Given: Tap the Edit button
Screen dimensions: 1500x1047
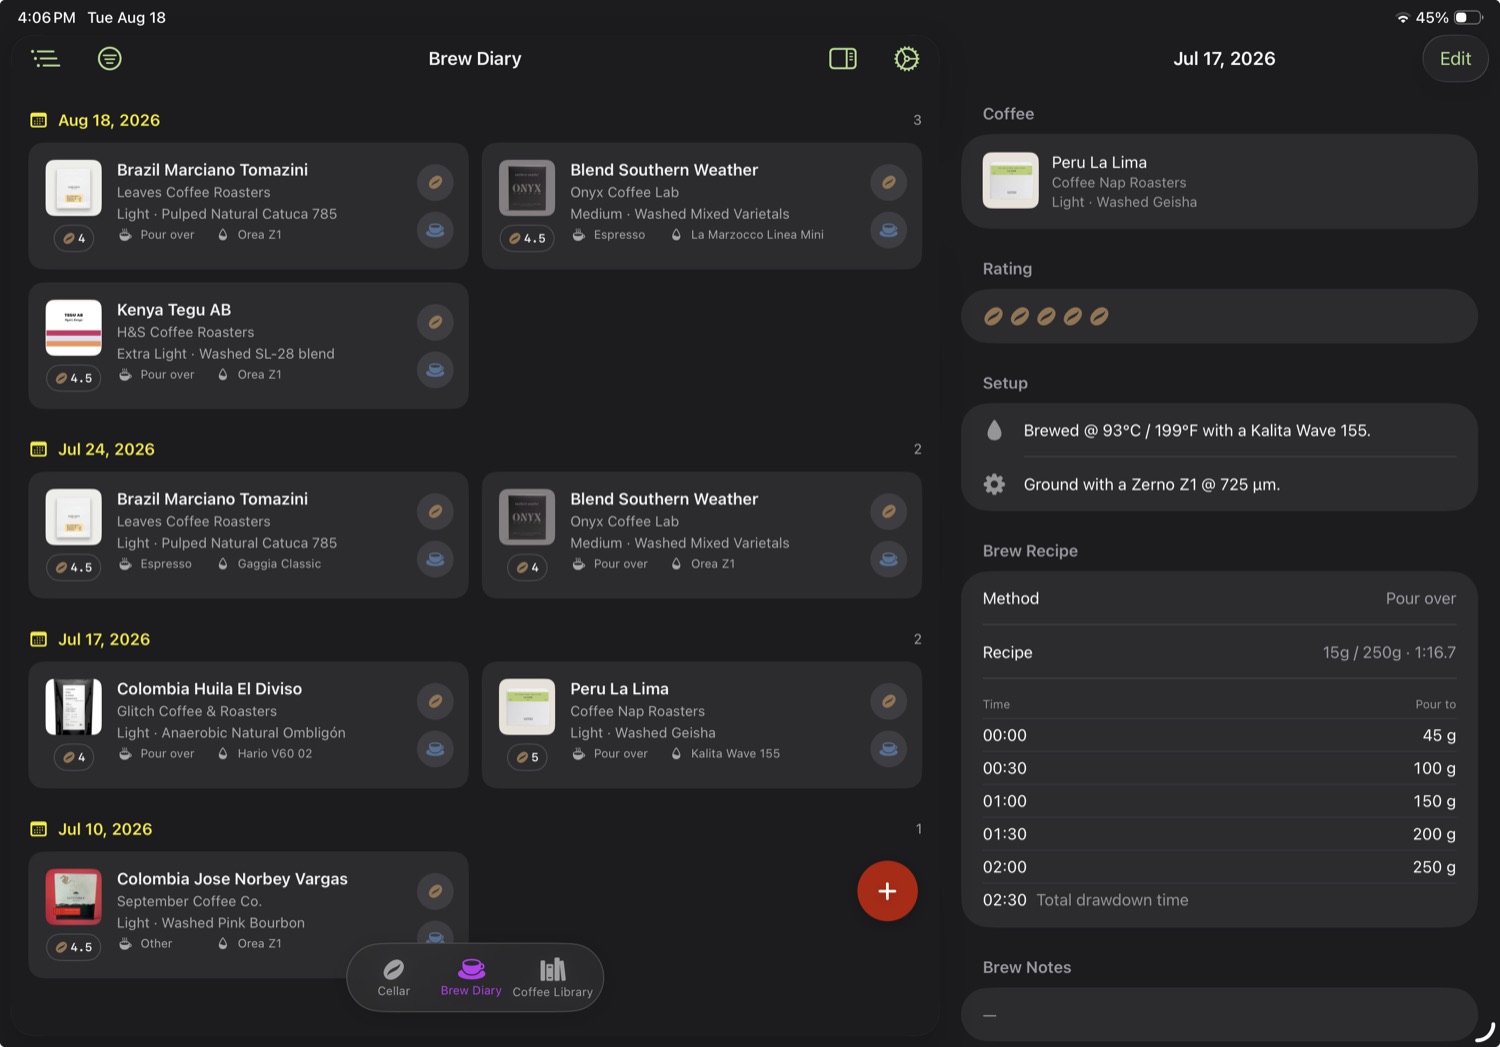Looking at the screenshot, I should 1455,59.
